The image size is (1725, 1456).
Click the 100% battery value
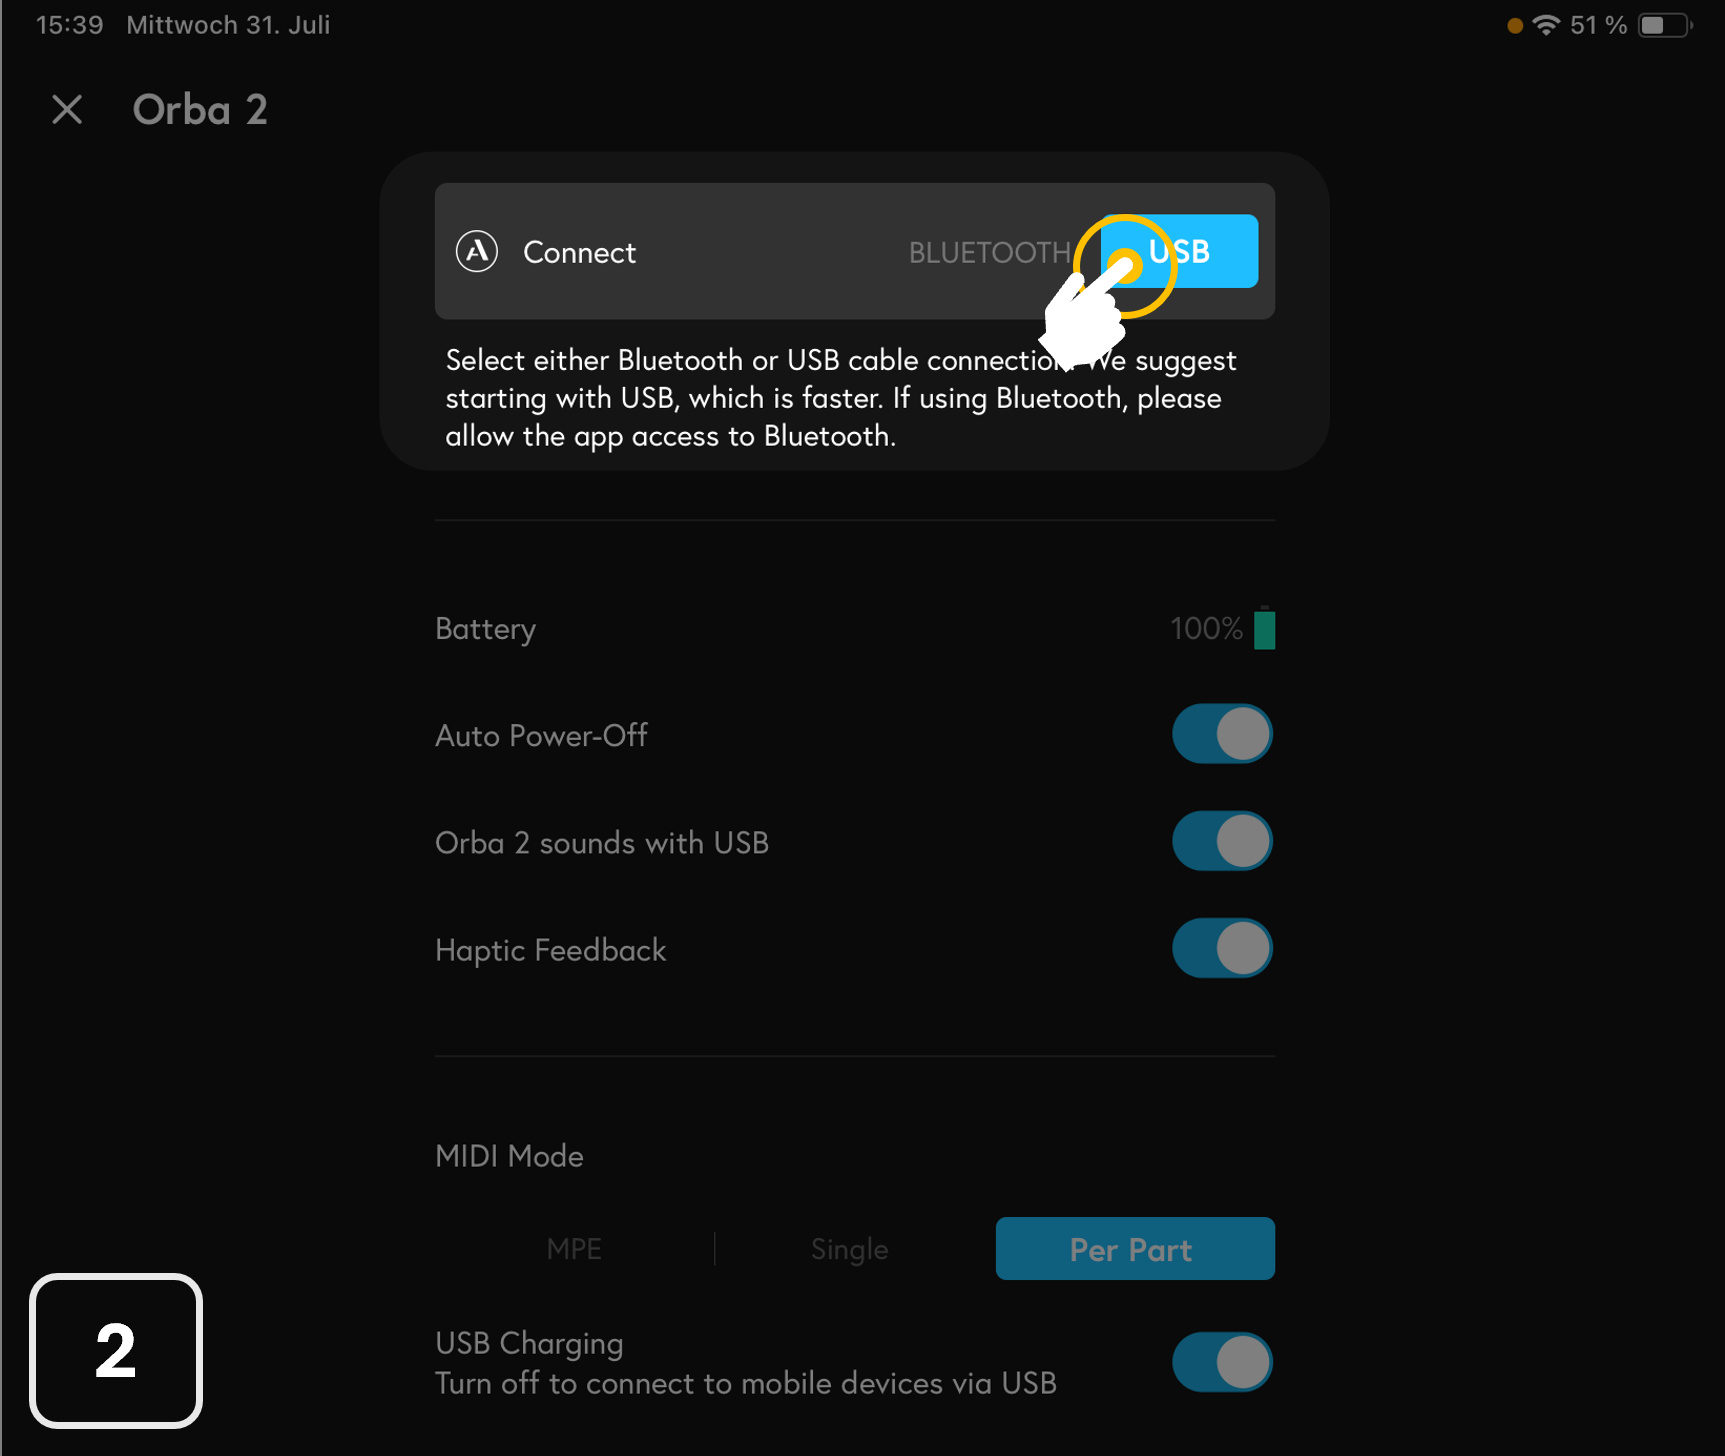point(1206,629)
